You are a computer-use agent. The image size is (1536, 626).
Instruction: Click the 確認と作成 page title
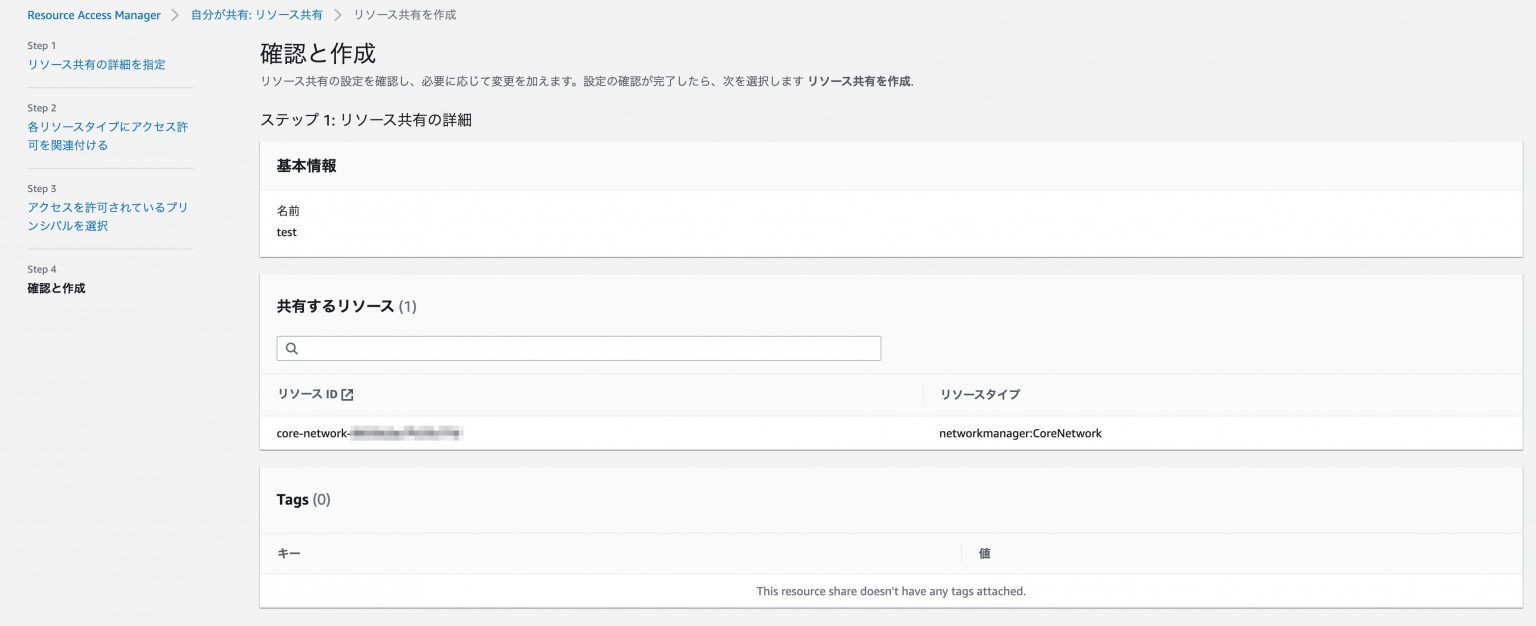point(318,53)
